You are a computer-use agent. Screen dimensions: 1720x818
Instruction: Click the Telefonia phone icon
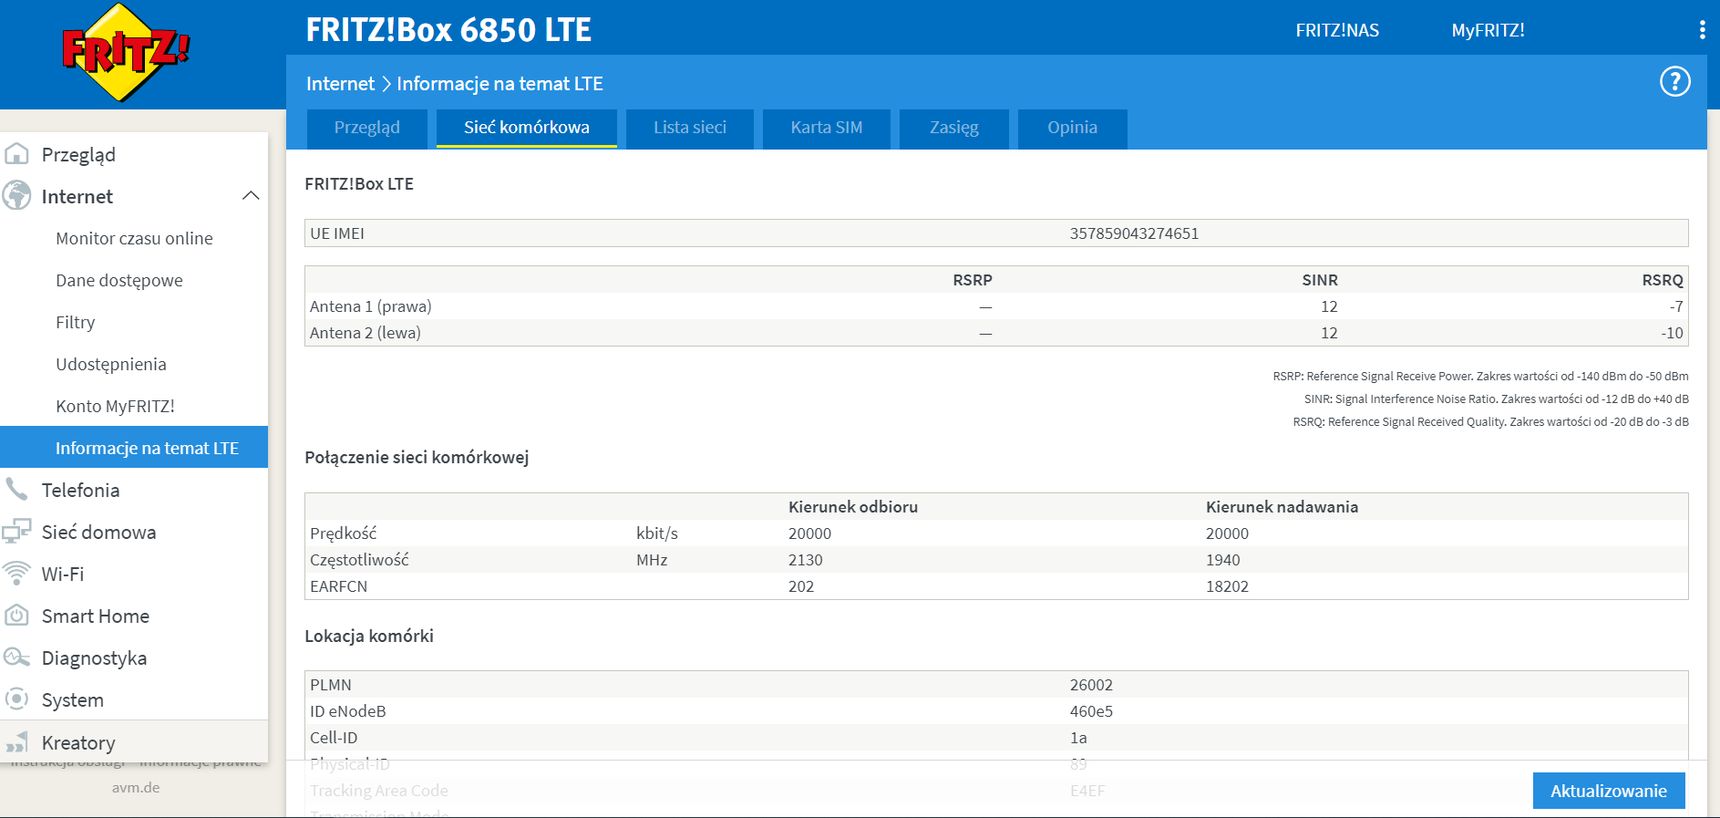(17, 489)
